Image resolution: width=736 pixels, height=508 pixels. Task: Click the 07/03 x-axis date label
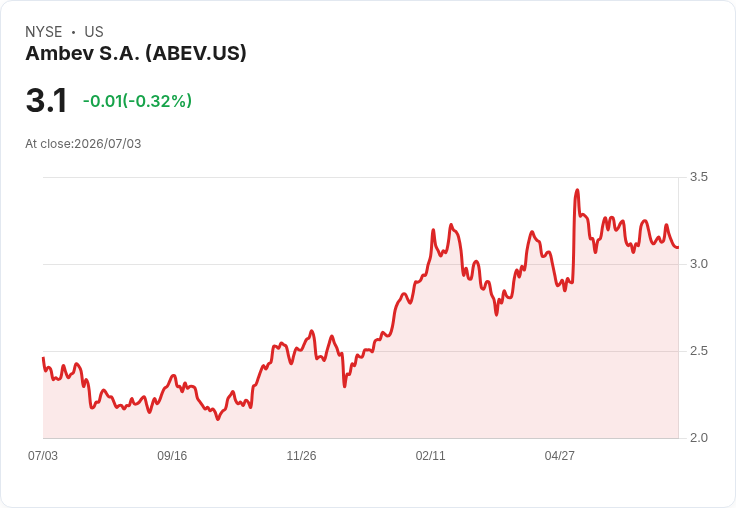(x=43, y=456)
